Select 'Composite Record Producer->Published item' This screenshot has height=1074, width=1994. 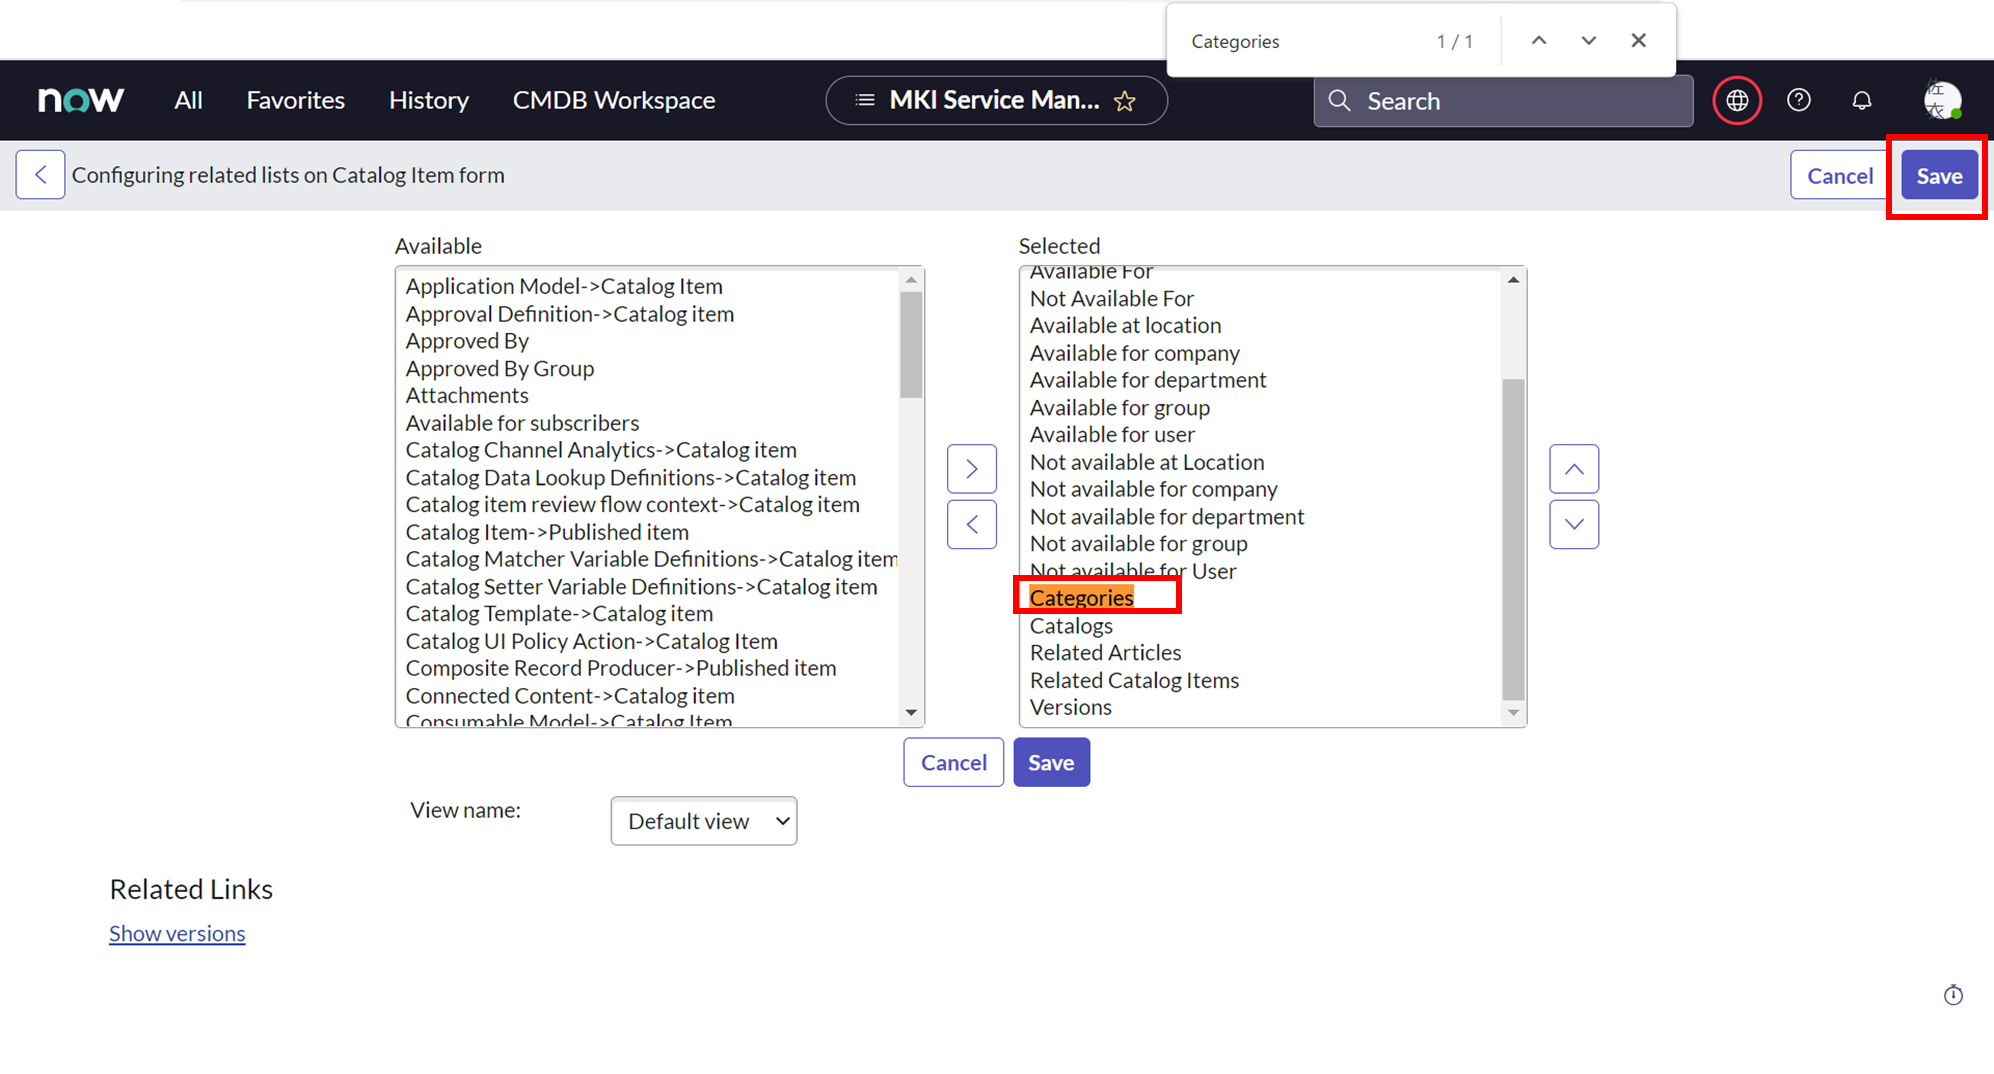click(621, 669)
